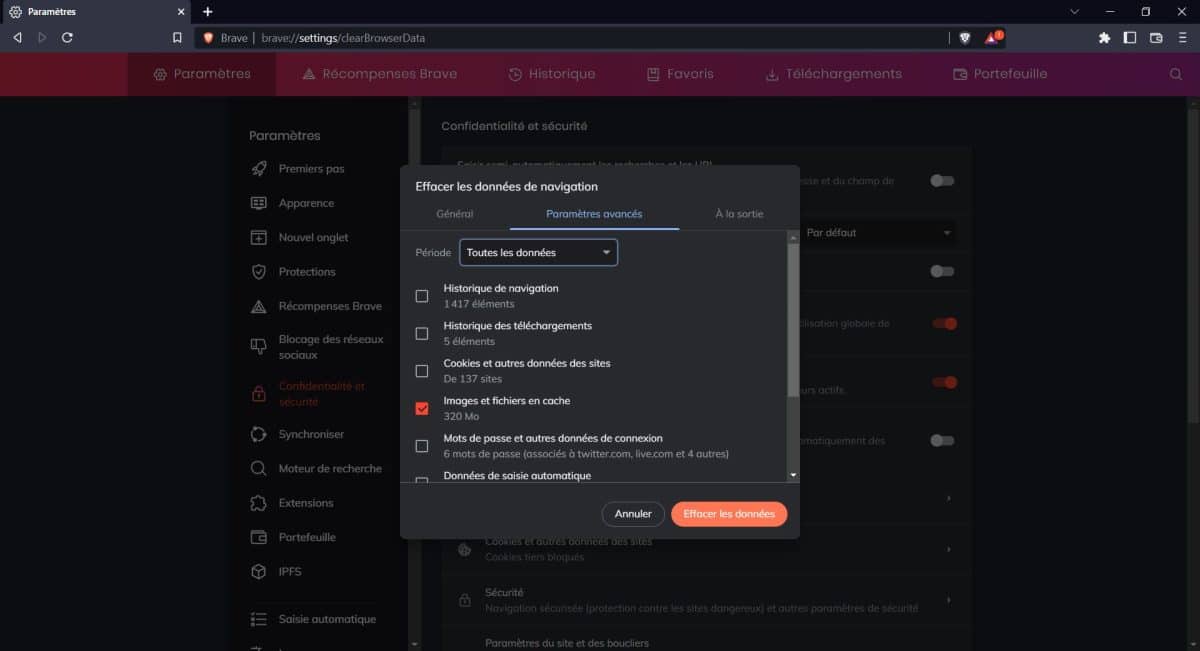The height and width of the screenshot is (651, 1200).
Task: Open the Extensions puzzle icon in toolbar
Action: click(1104, 38)
